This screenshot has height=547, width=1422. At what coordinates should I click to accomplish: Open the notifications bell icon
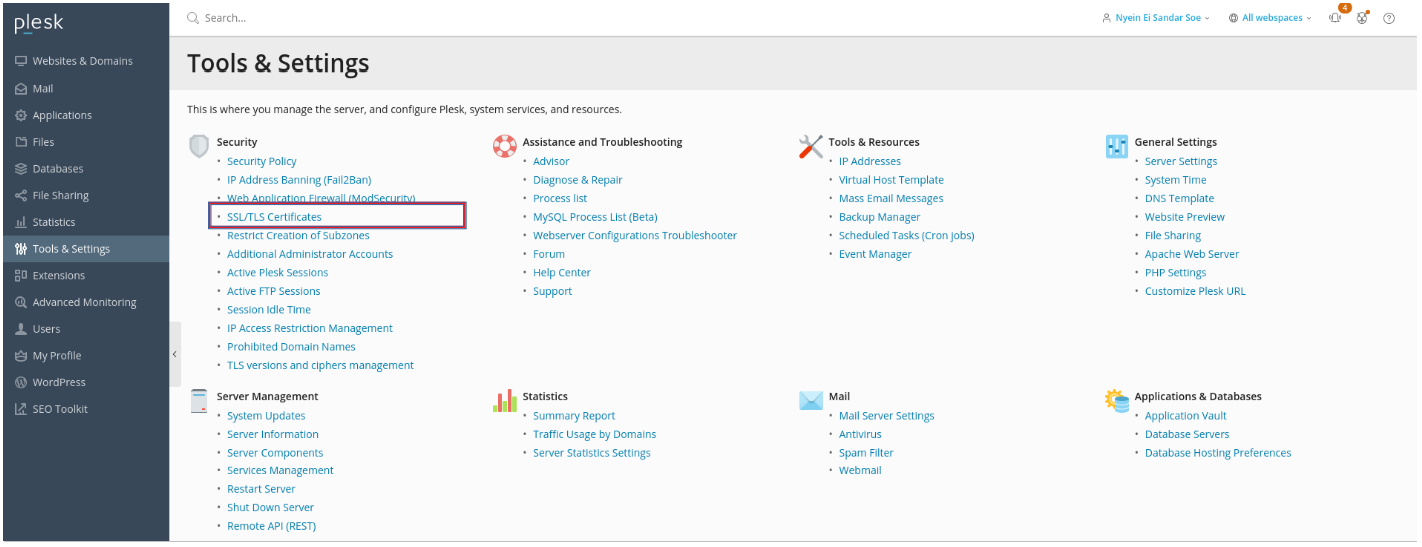click(x=1335, y=18)
